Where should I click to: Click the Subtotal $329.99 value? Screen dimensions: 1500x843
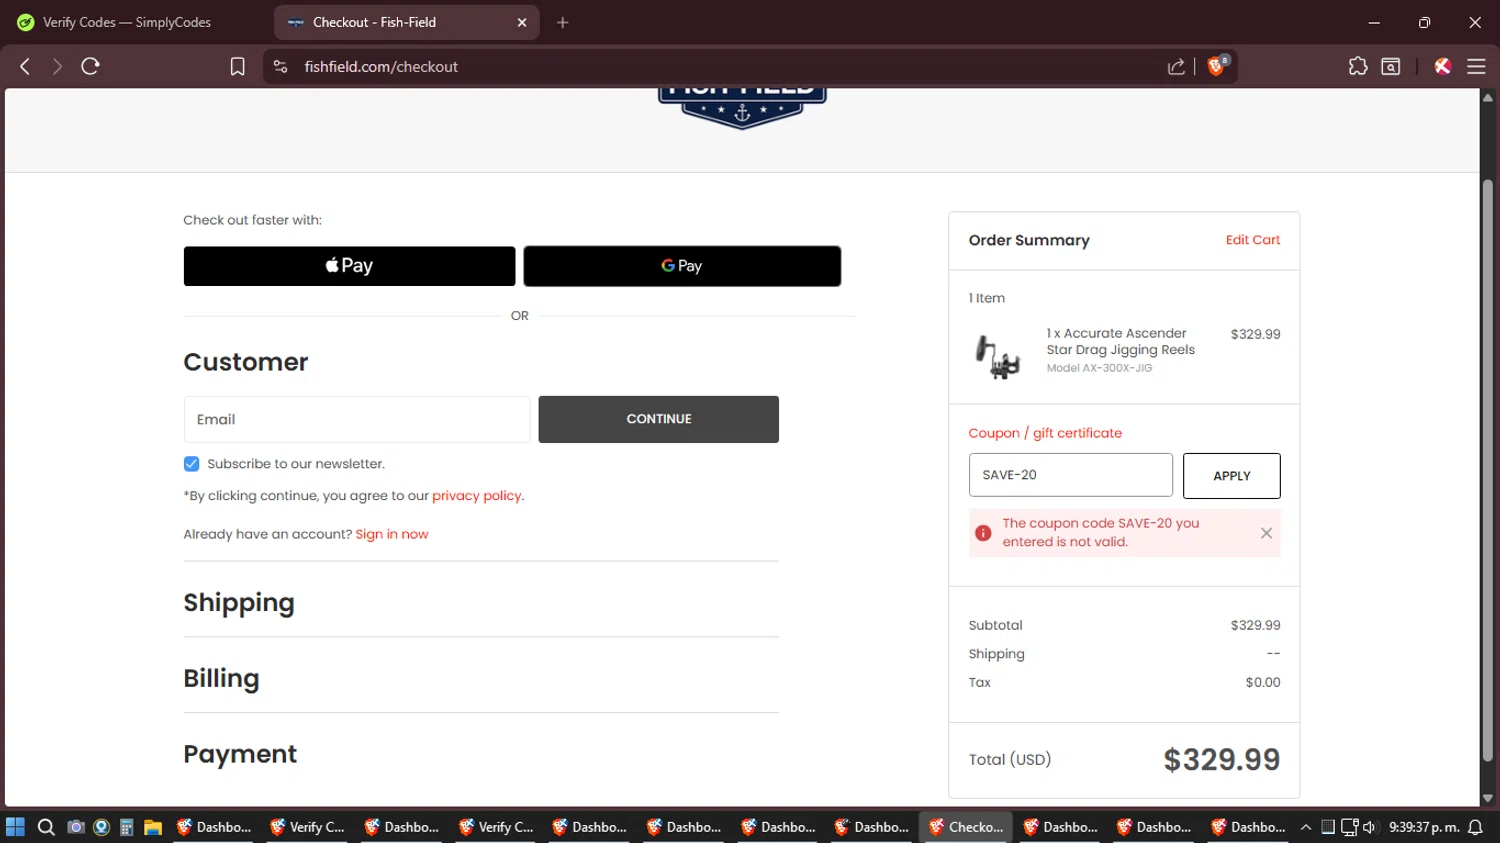tap(1255, 625)
